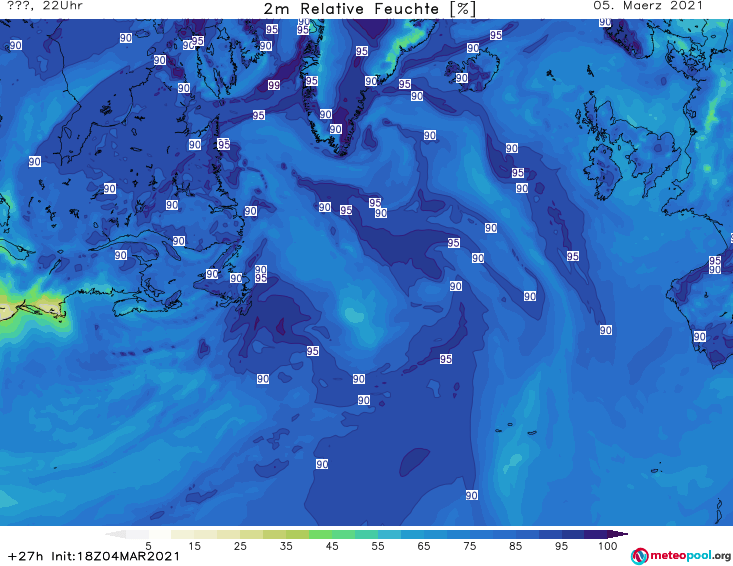Click the date "05. Maerz 2021"
This screenshot has width=733, height=566.
[648, 6]
